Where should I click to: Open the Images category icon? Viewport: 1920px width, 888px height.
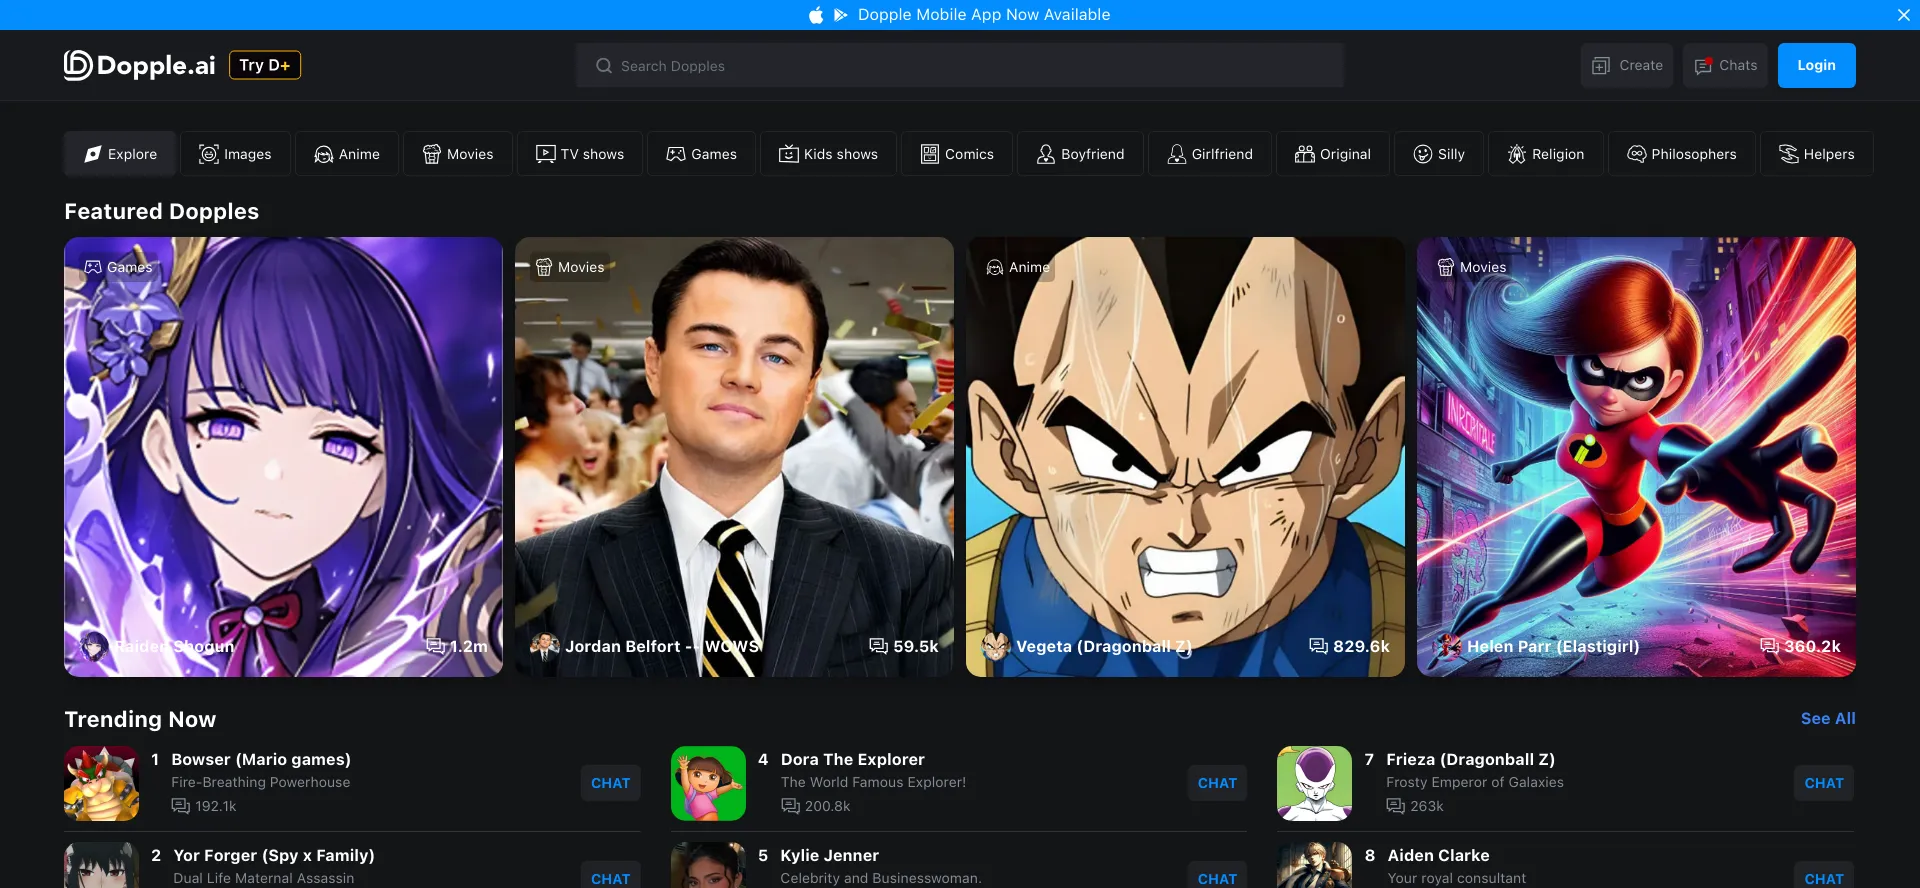tap(209, 154)
